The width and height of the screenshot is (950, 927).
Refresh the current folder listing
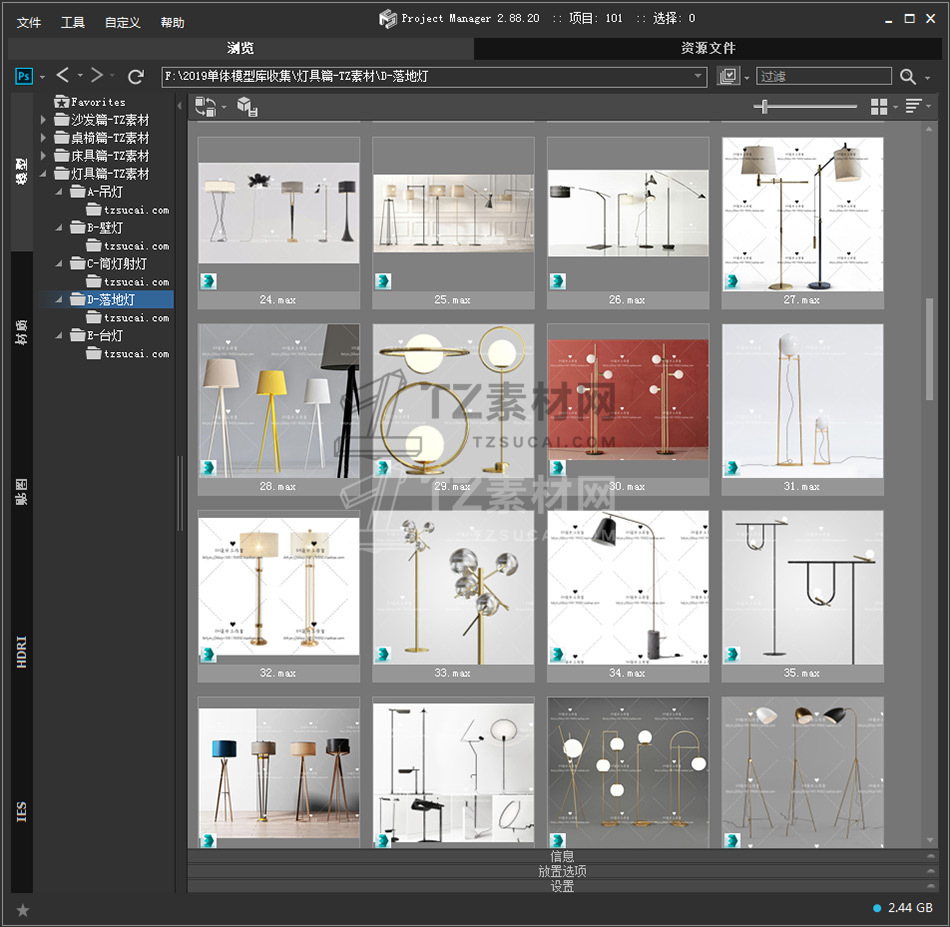pyautogui.click(x=136, y=76)
